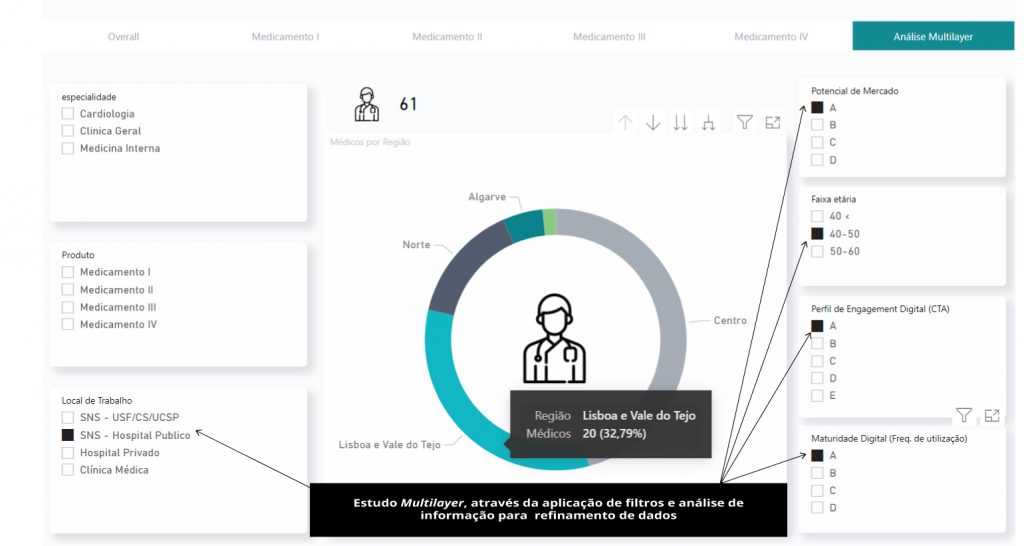The height and width of the screenshot is (546, 1024).
Task: Enable the Cardiologia checkbox
Action: [x=68, y=114]
